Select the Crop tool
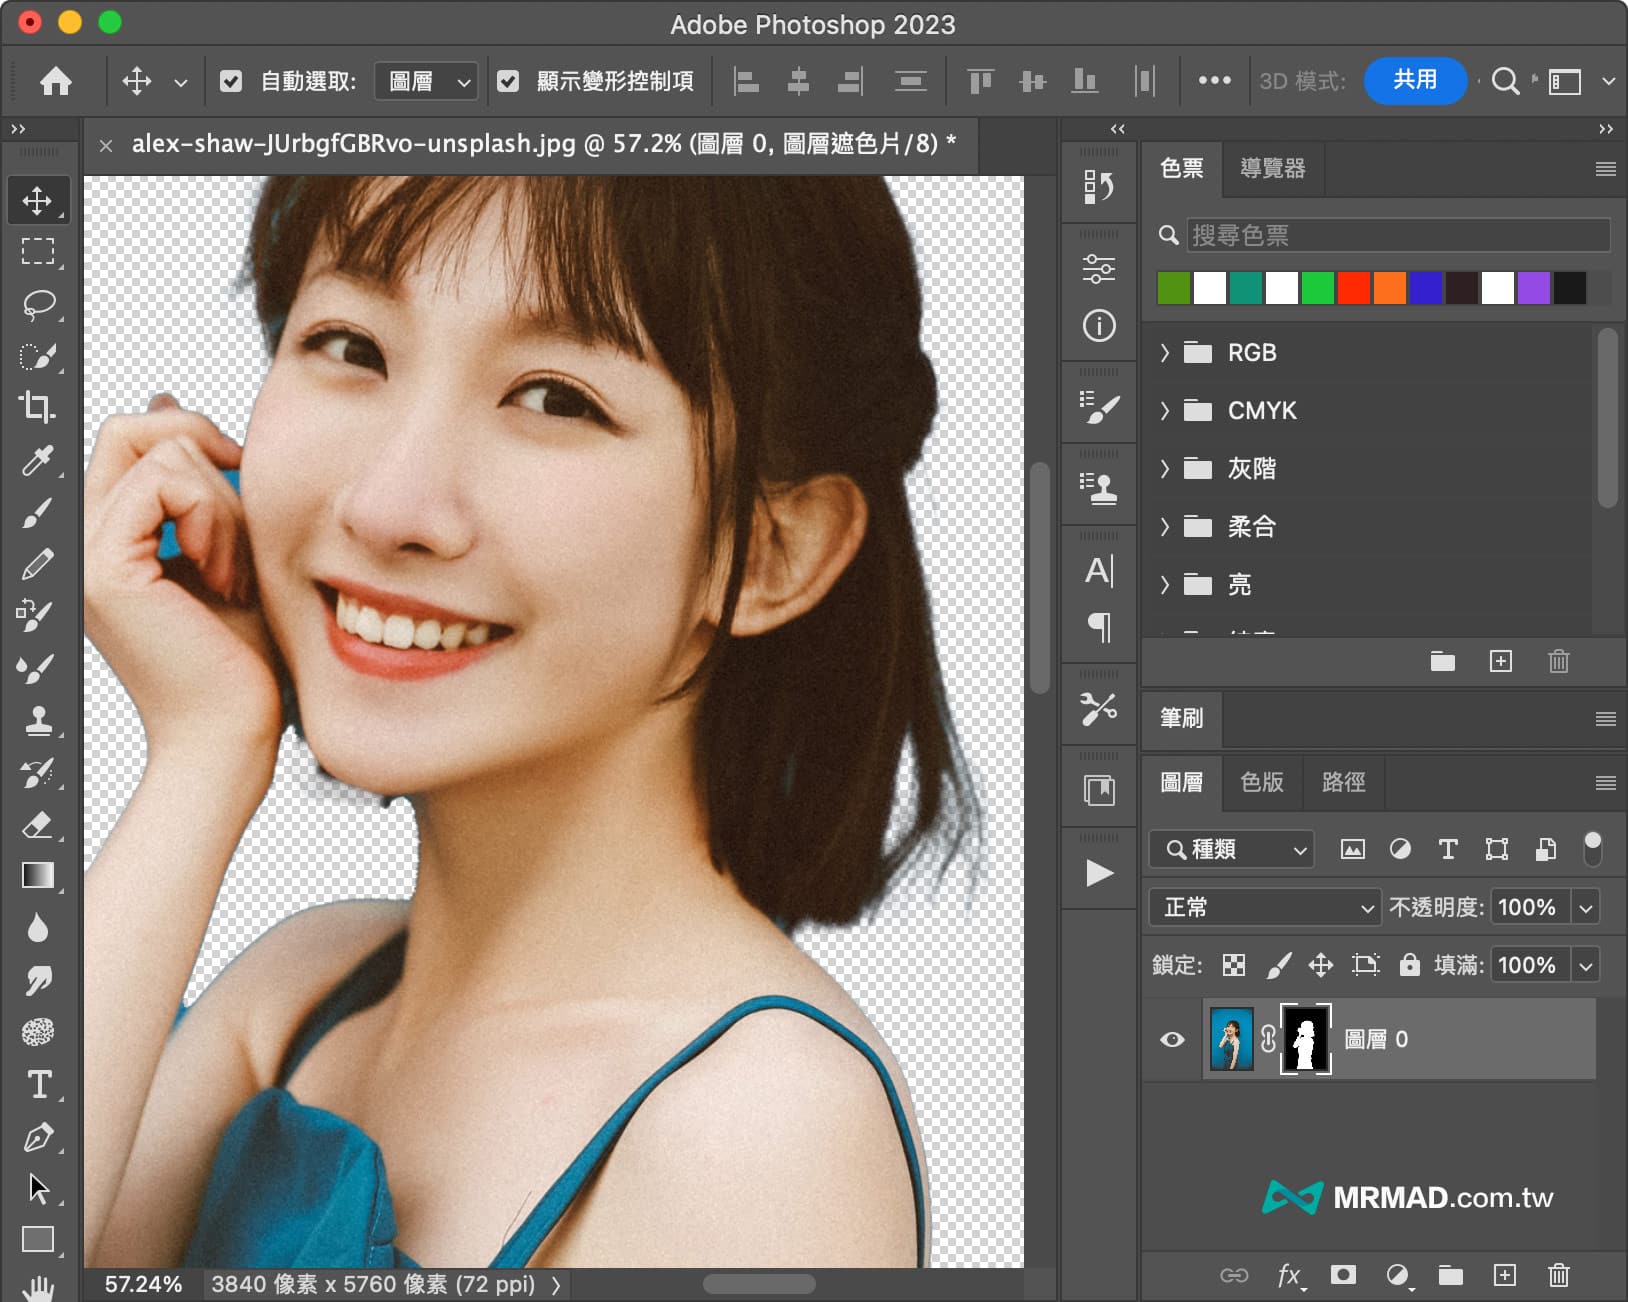1628x1302 pixels. pyautogui.click(x=38, y=407)
